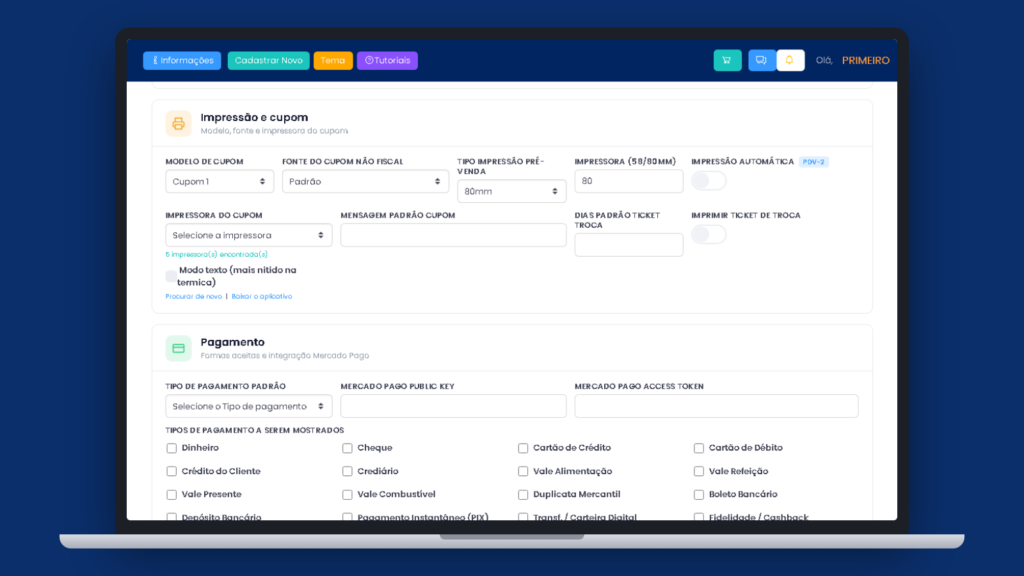The width and height of the screenshot is (1024, 576).
Task: Click Procurar de novo link
Action: (193, 296)
